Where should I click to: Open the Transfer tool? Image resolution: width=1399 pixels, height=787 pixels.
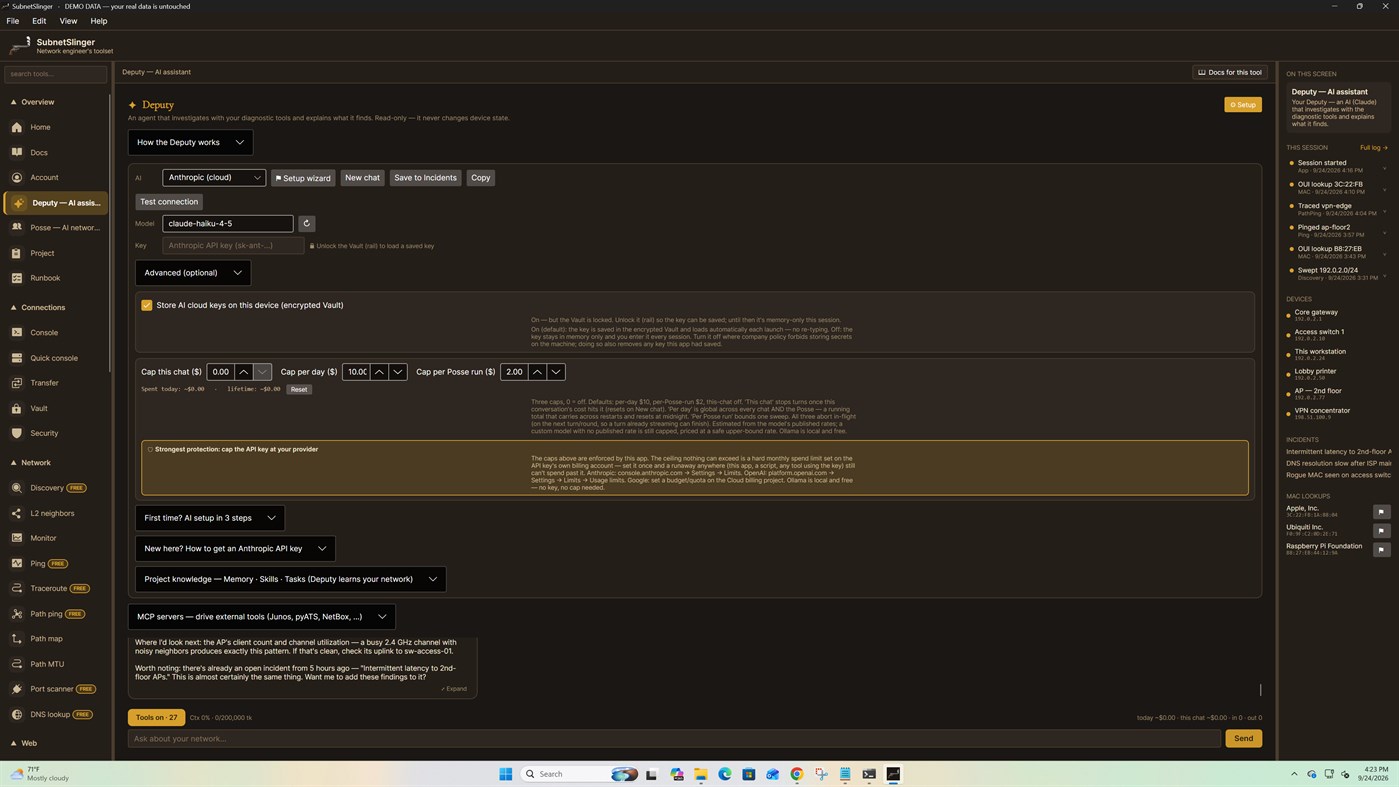(55, 383)
